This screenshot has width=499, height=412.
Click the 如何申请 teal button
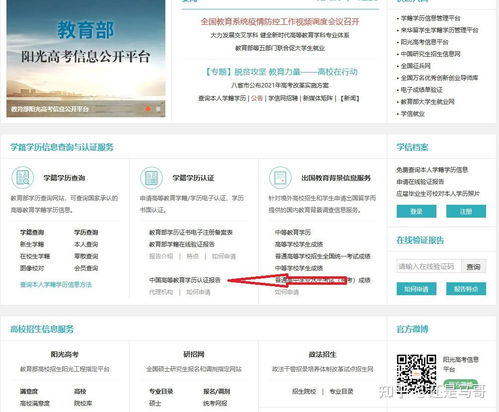tap(416, 289)
